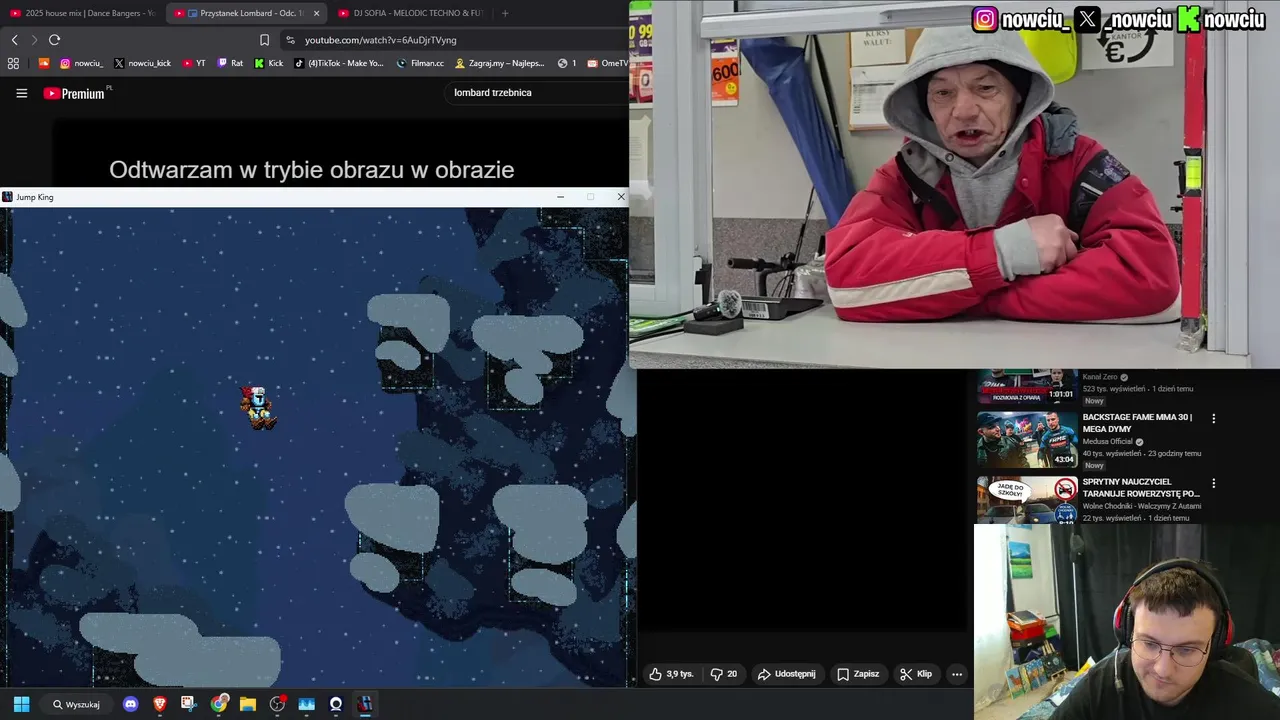
Task: Open the site settings icon in address bar
Action: 290,40
